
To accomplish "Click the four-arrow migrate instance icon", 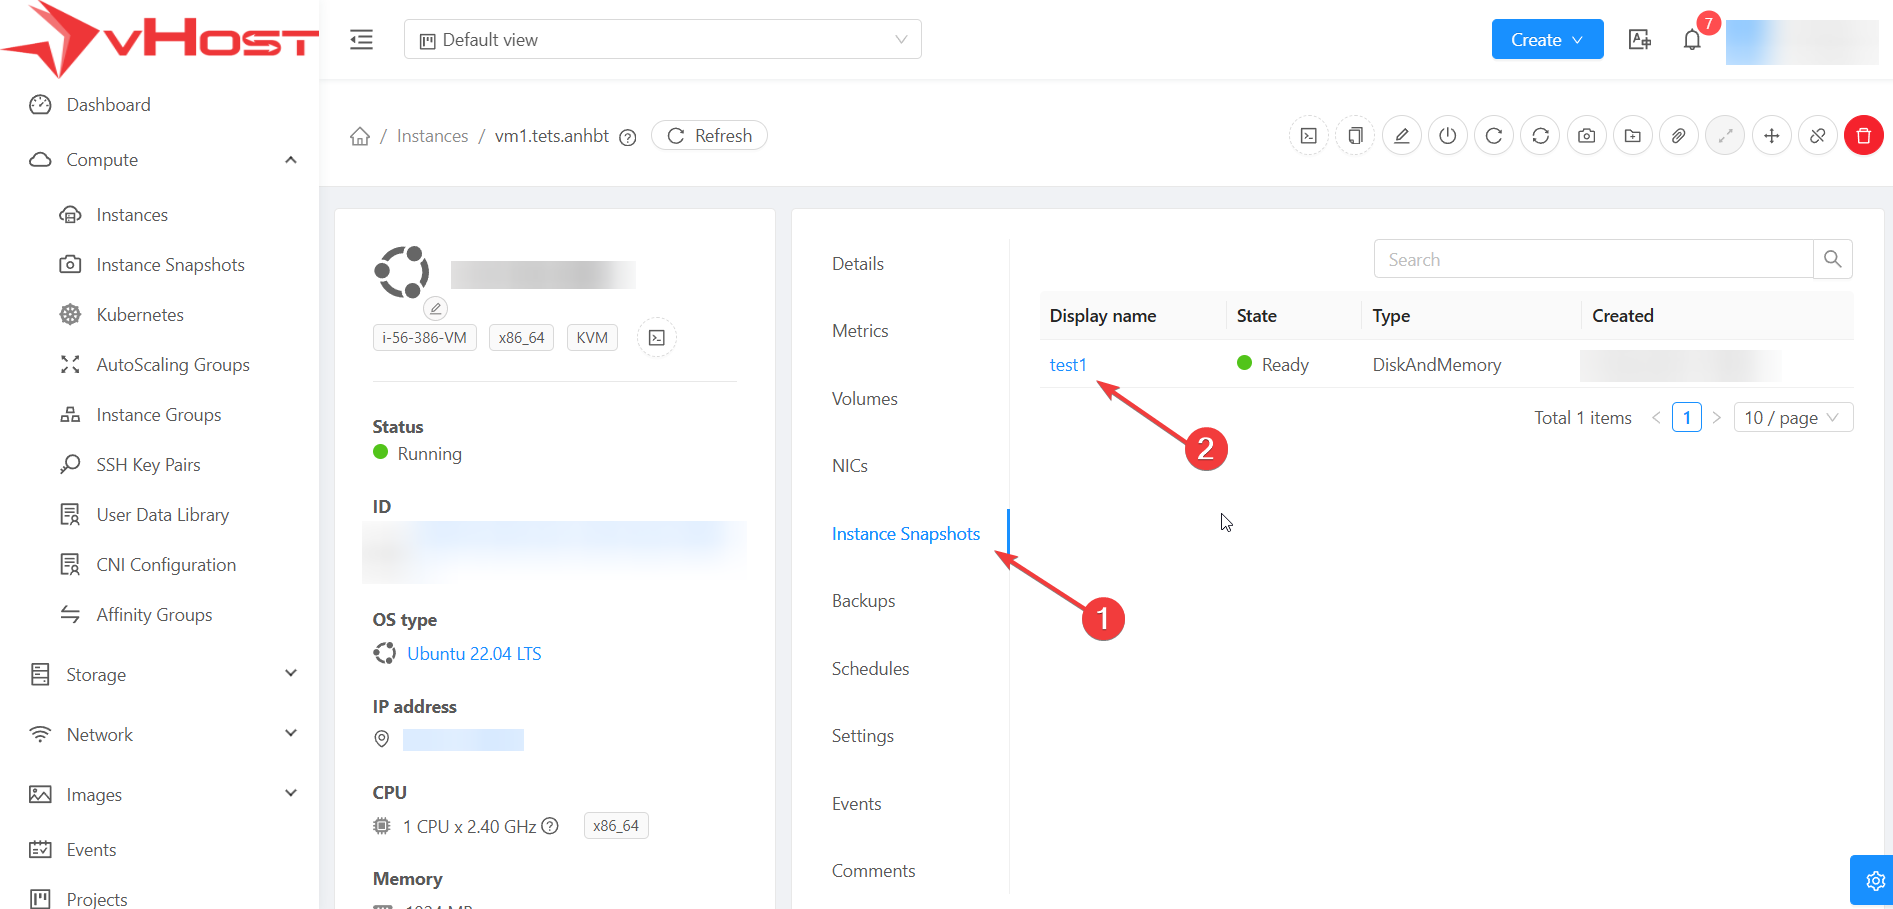I will [1771, 136].
